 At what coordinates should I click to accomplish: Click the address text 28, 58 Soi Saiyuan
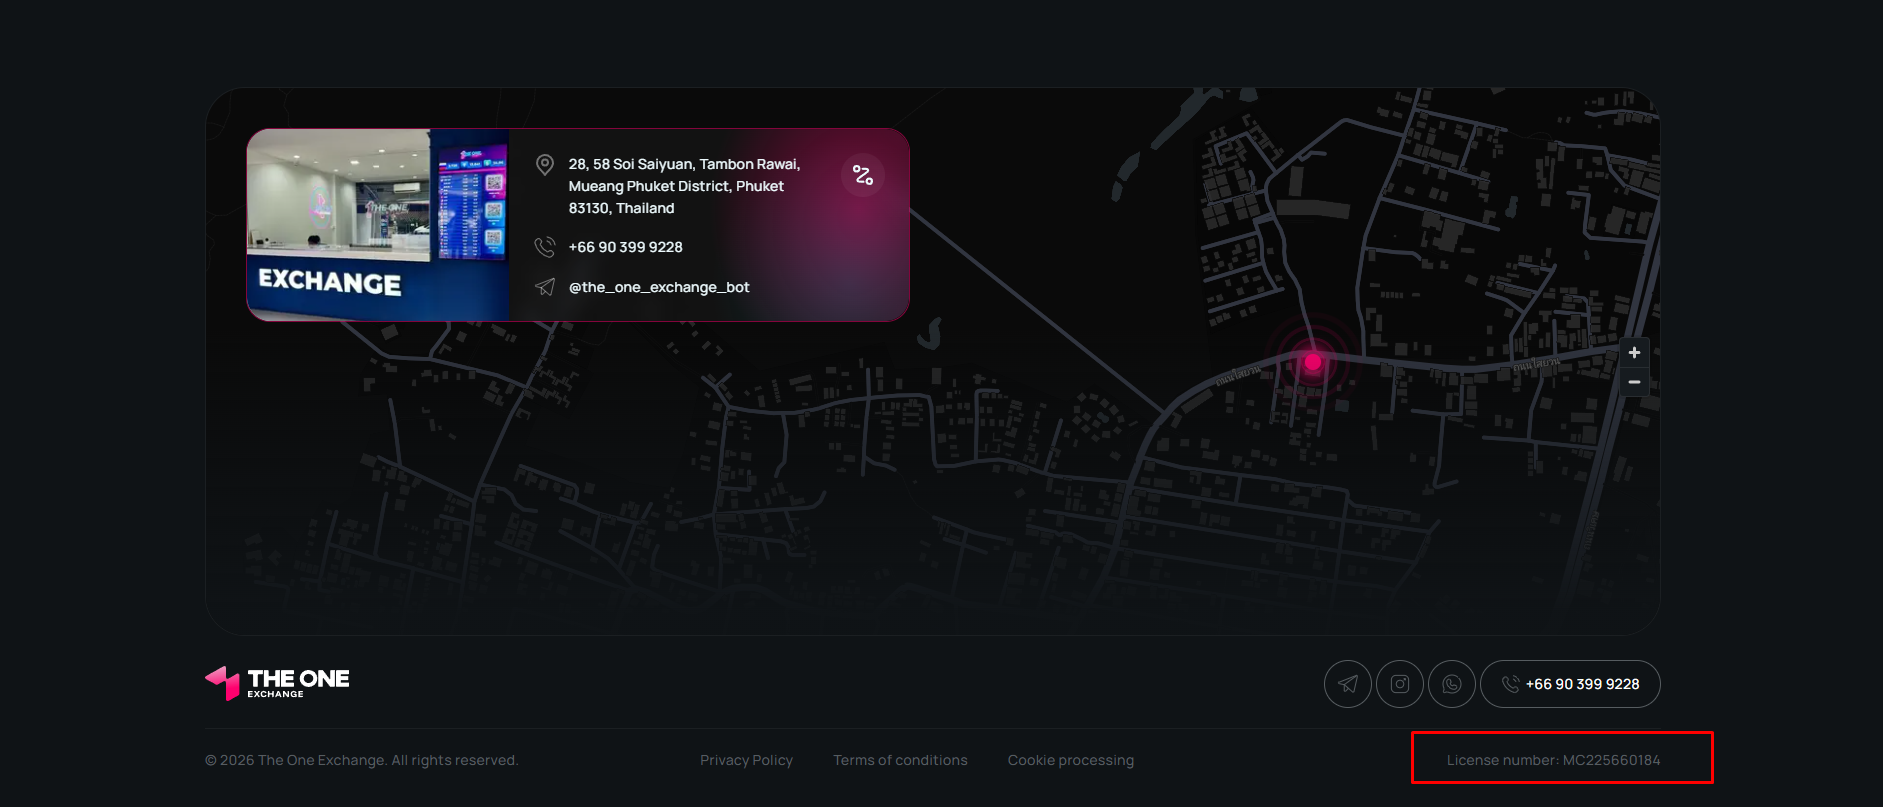[684, 186]
